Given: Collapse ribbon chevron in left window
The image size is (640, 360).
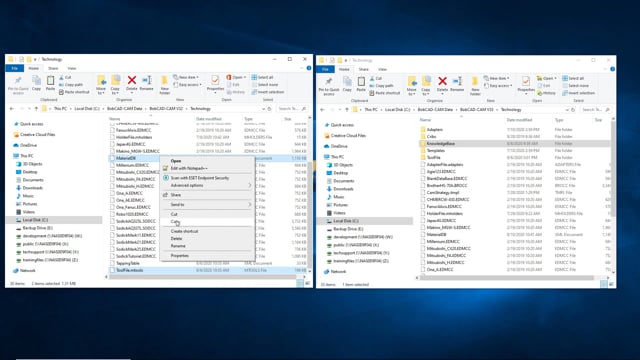Looking at the screenshot, I should 302,68.
